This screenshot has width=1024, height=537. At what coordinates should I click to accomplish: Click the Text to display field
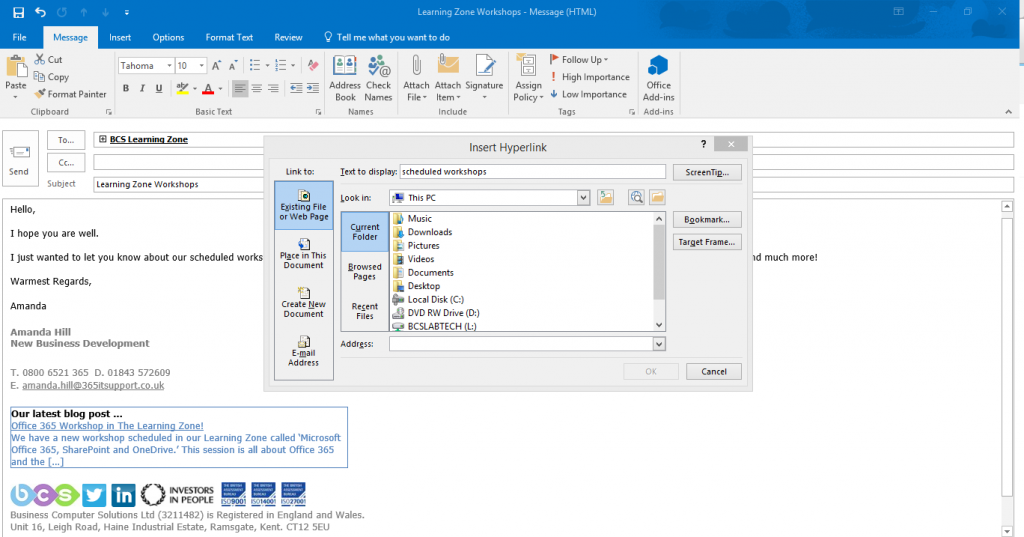tap(532, 172)
